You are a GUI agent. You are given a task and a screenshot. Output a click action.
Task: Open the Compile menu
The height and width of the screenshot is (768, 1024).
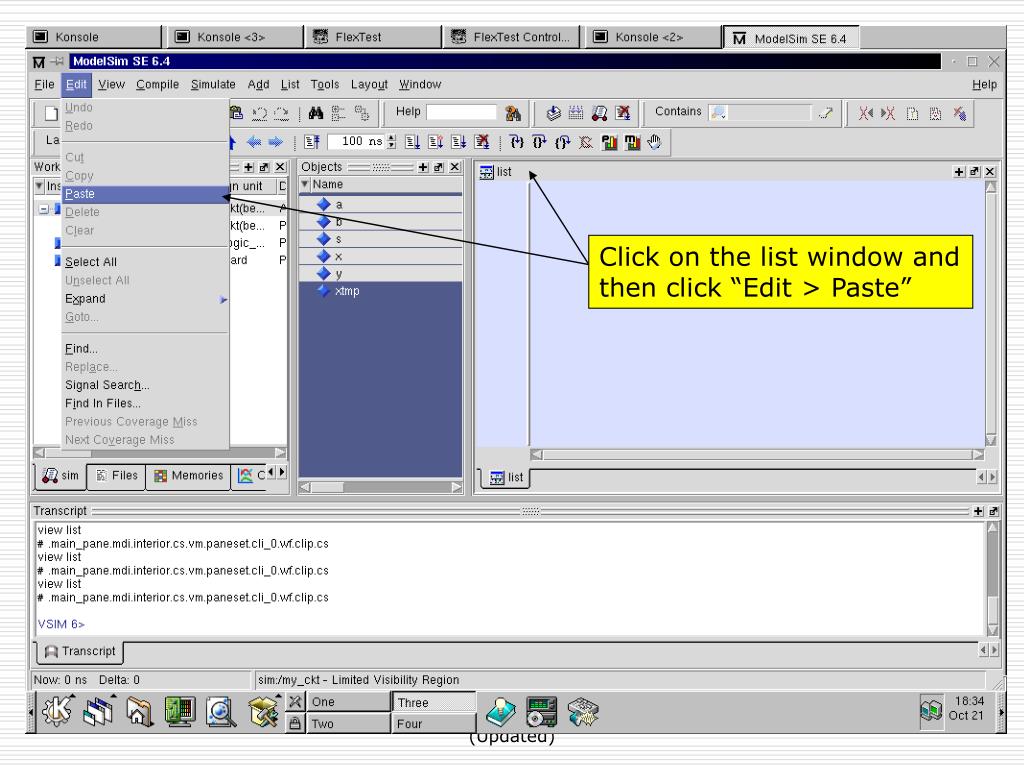[157, 85]
